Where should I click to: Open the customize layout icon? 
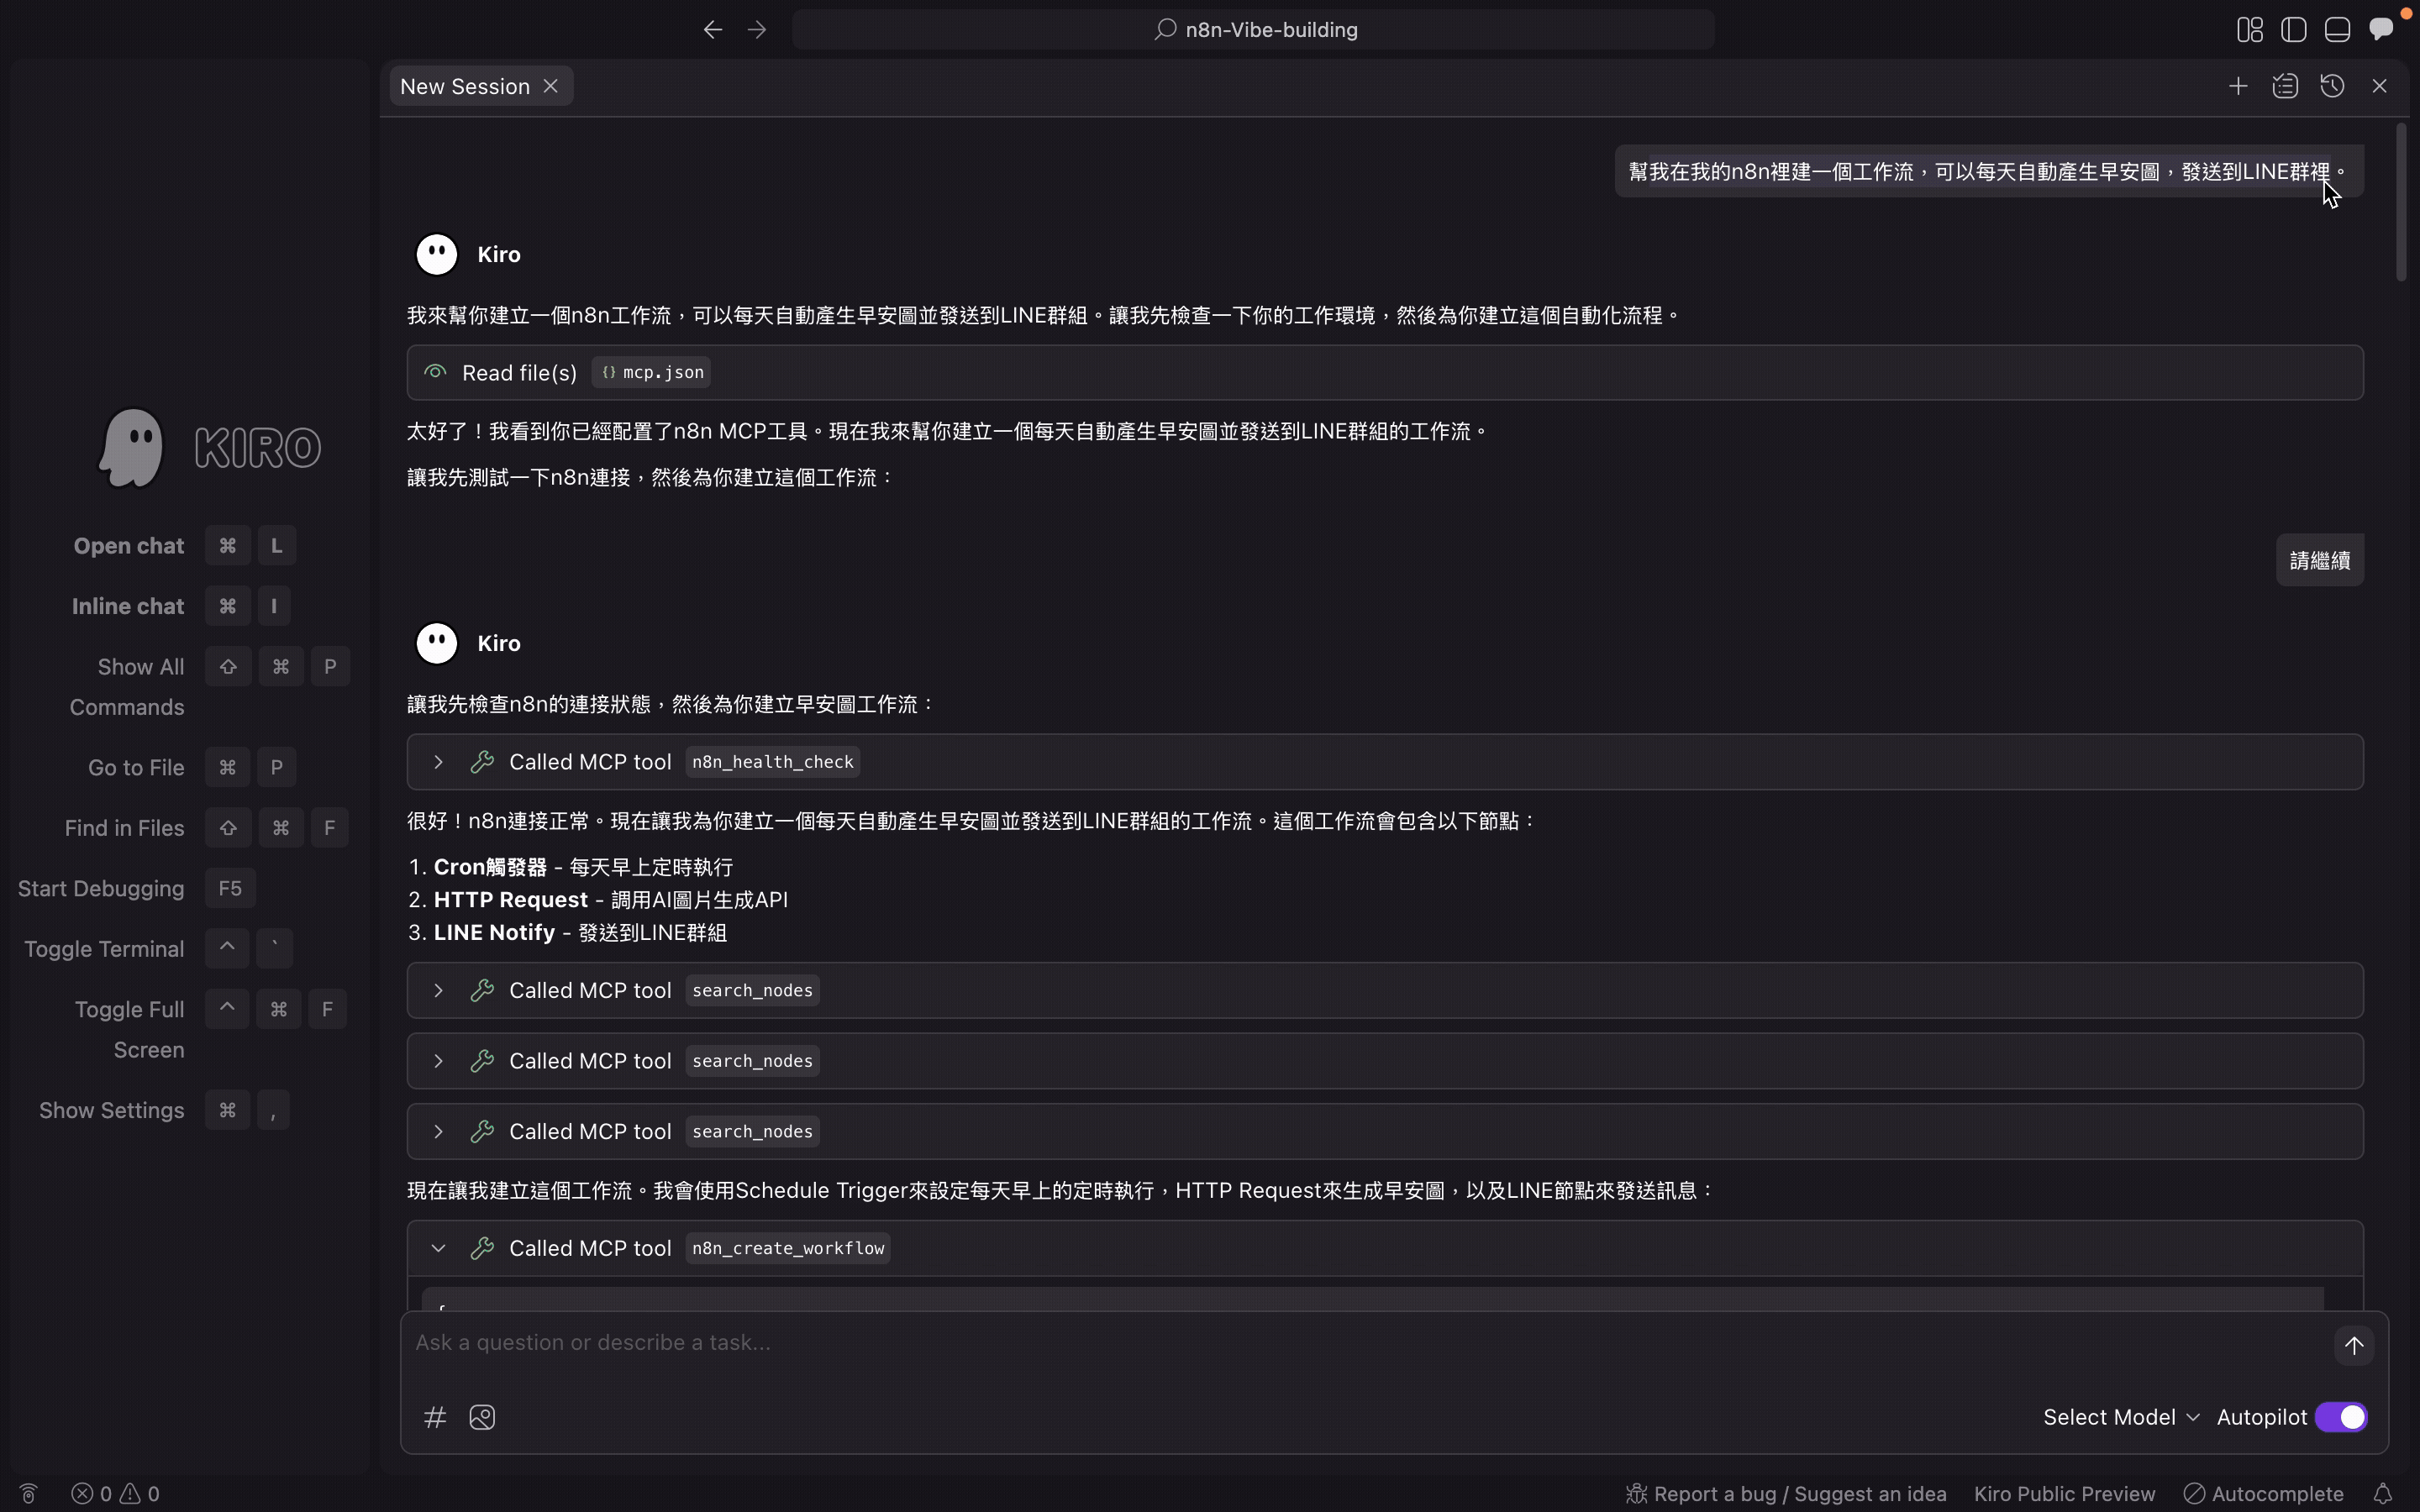[2249, 30]
